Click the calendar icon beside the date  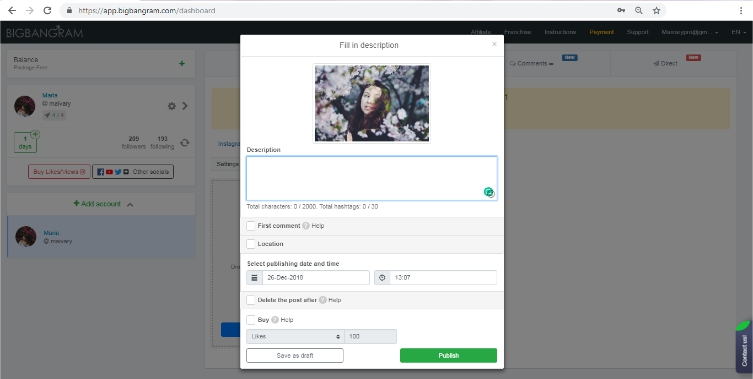(x=255, y=278)
